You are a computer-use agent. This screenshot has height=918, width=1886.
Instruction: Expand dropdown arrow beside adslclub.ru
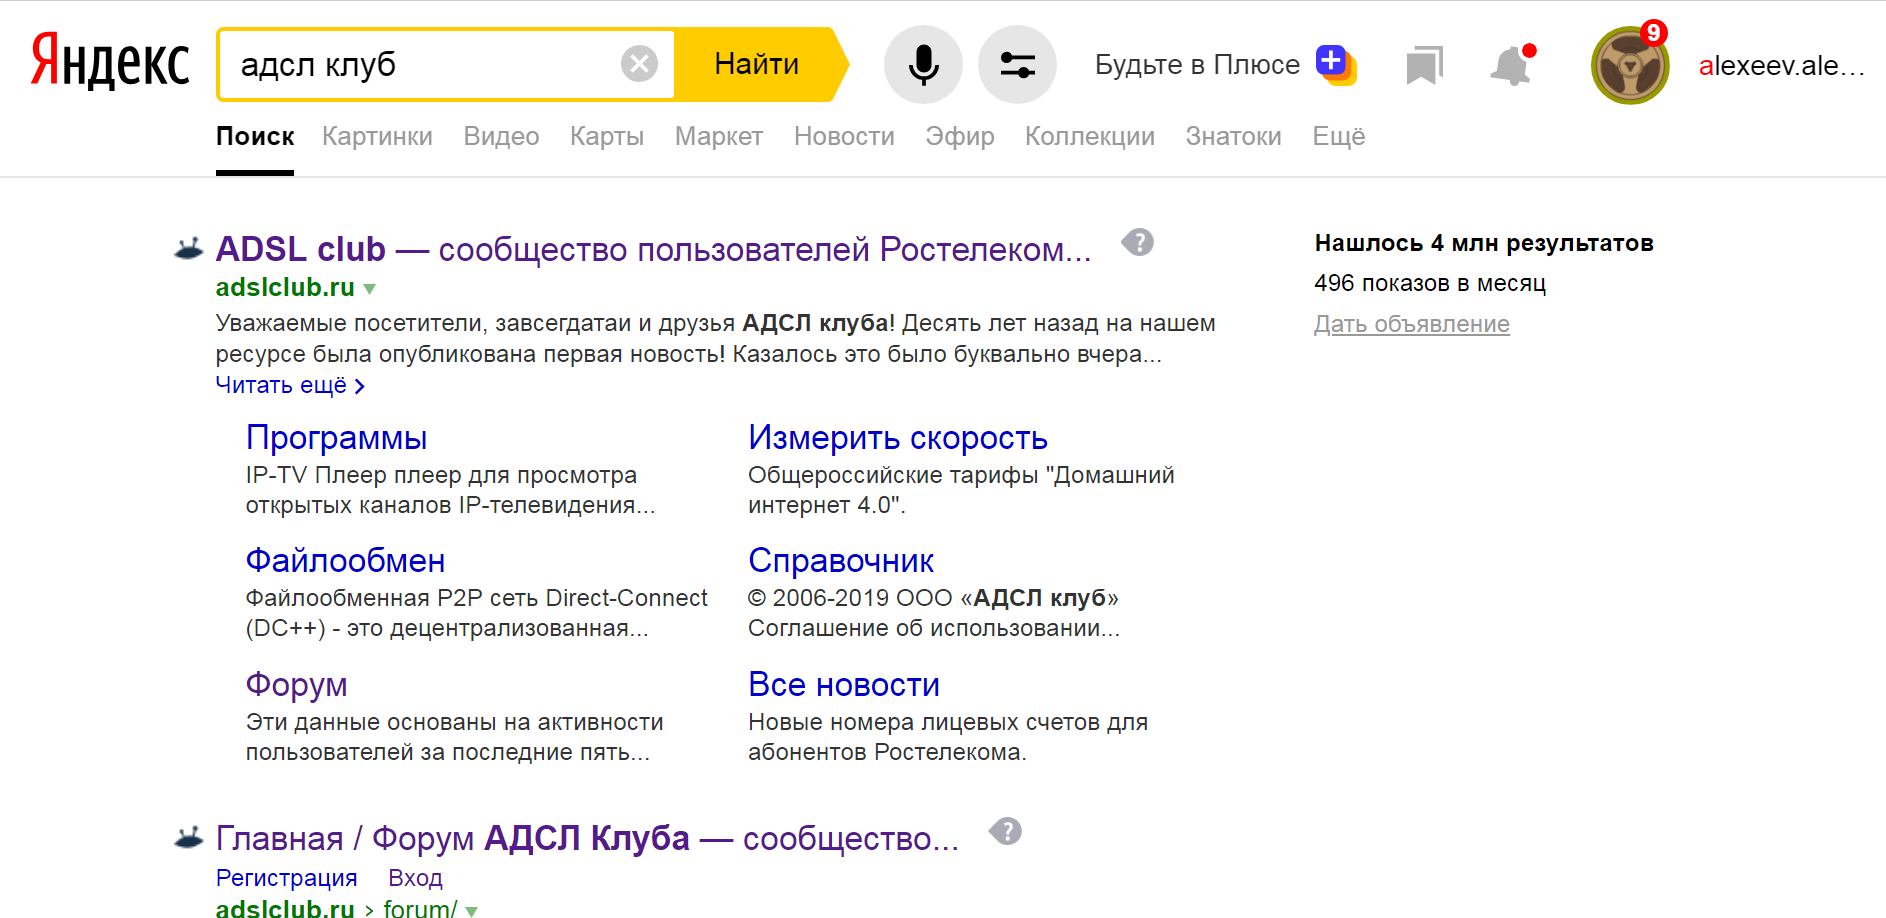pyautogui.click(x=370, y=289)
